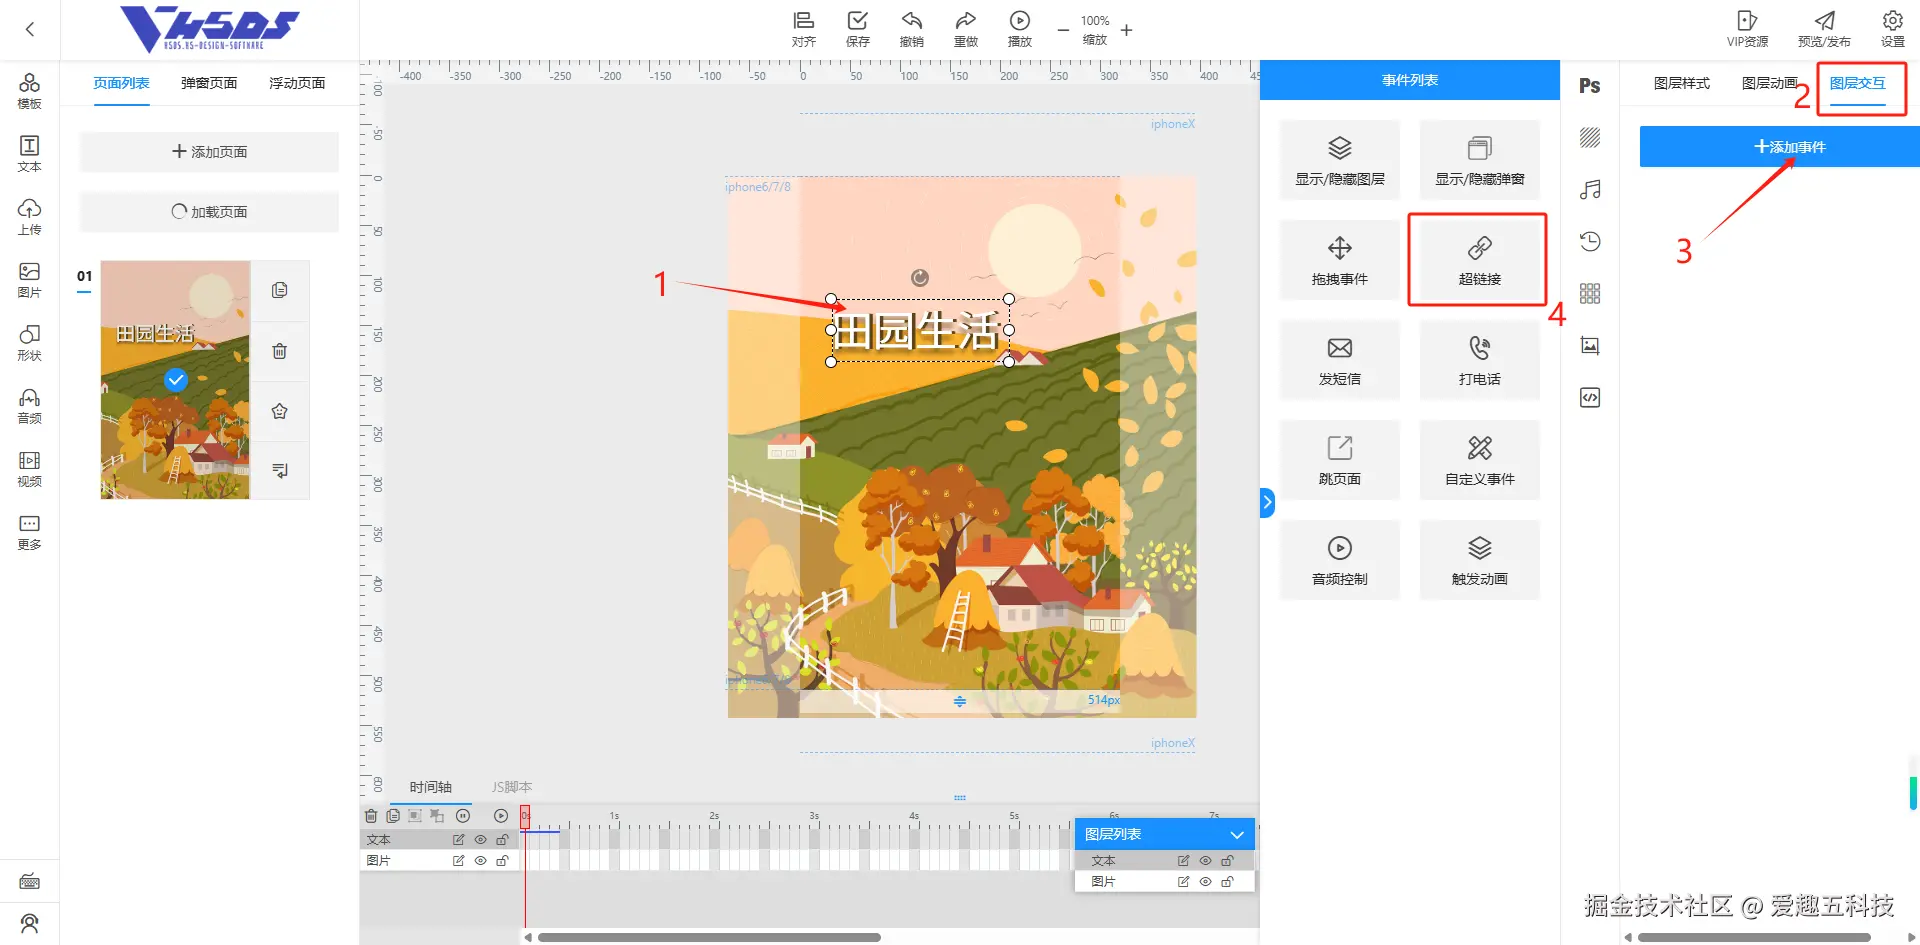Screen dimensions: 1920x945
Task: Delete the timeline item with trash icon
Action: point(371,816)
